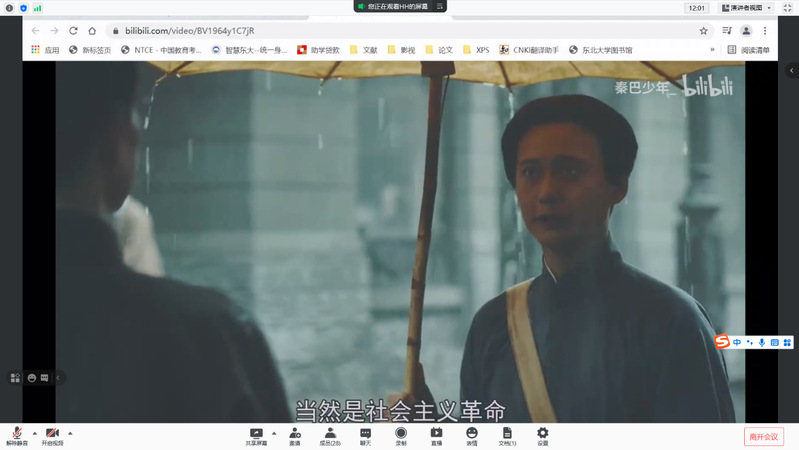Expand video options arrow beside camera
The height and width of the screenshot is (450, 799).
click(70, 433)
